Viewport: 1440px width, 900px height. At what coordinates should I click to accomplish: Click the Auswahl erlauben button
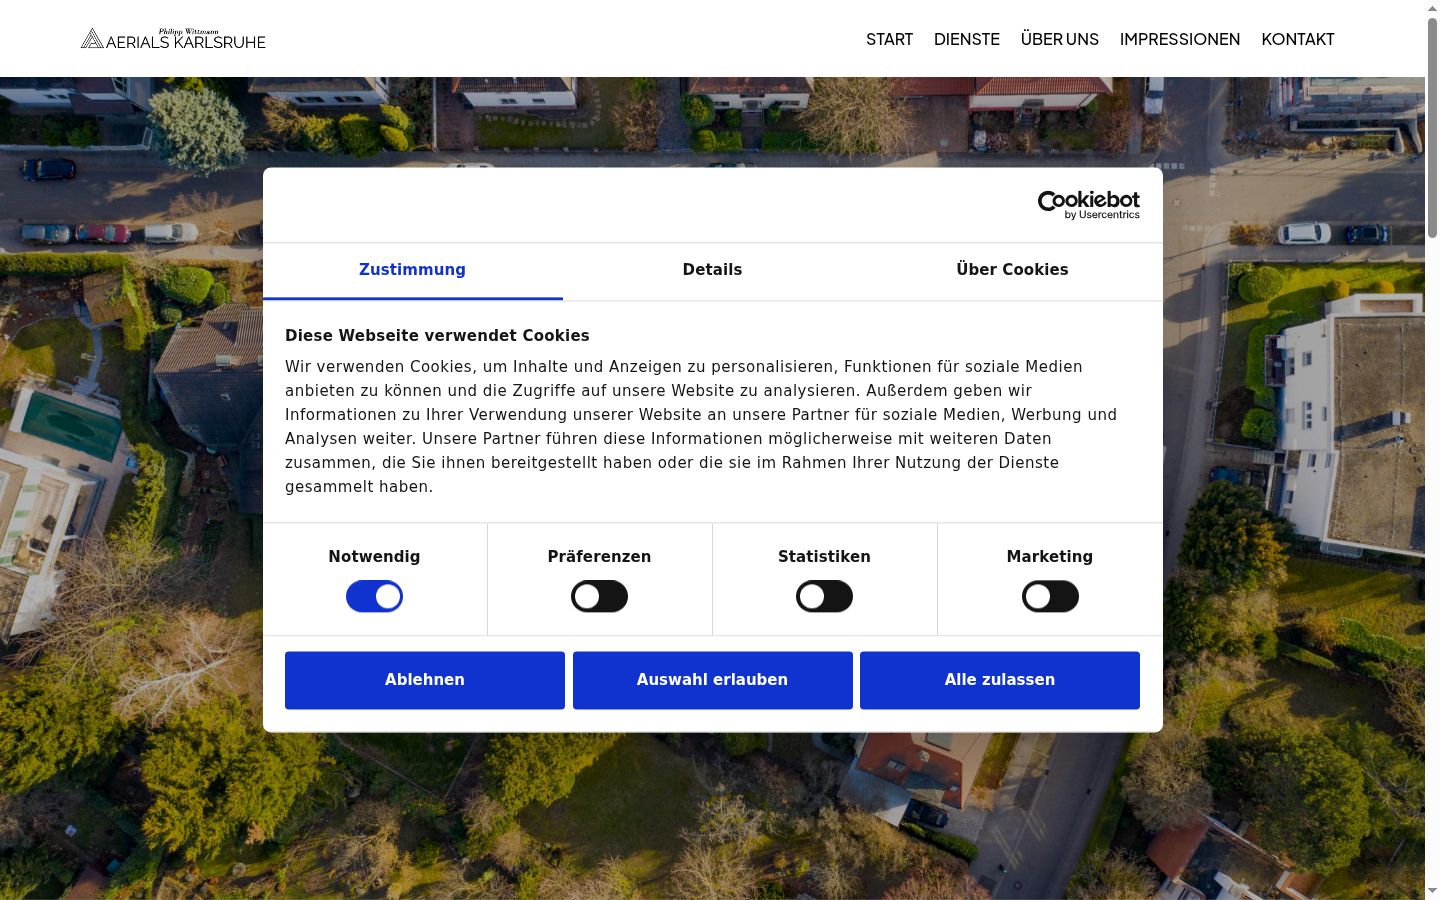coord(713,680)
